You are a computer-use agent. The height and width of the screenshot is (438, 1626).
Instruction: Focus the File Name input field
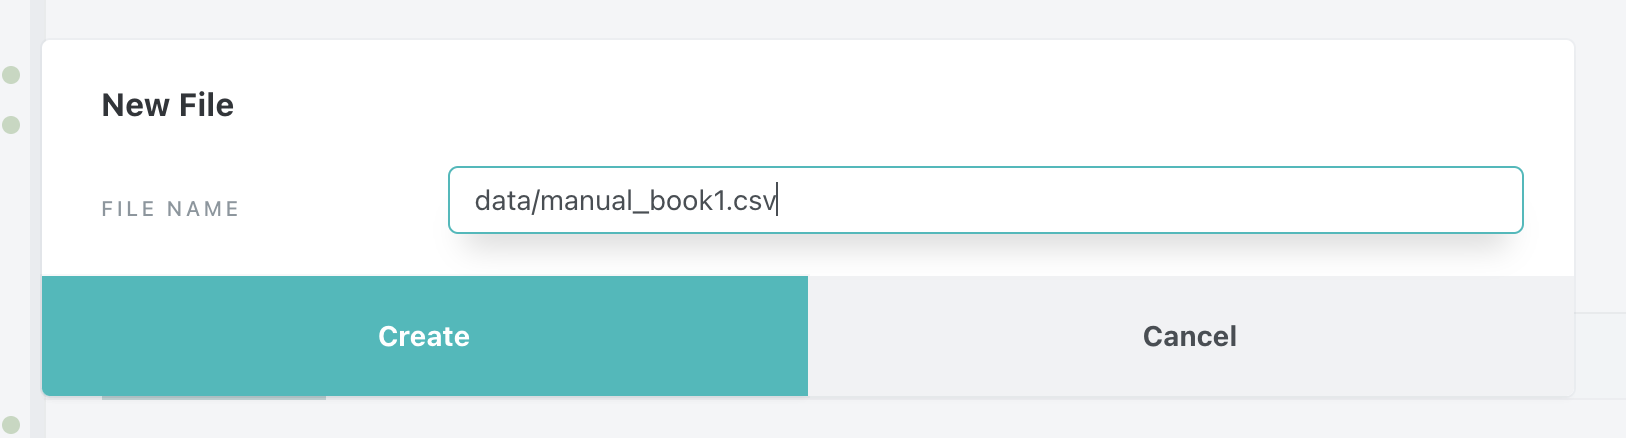tap(985, 200)
